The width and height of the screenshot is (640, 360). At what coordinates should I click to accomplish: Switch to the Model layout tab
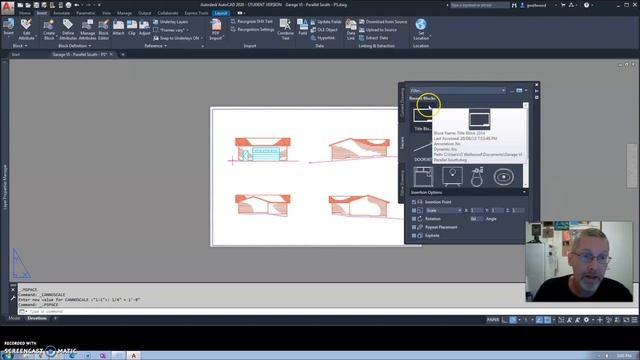tap(14, 318)
